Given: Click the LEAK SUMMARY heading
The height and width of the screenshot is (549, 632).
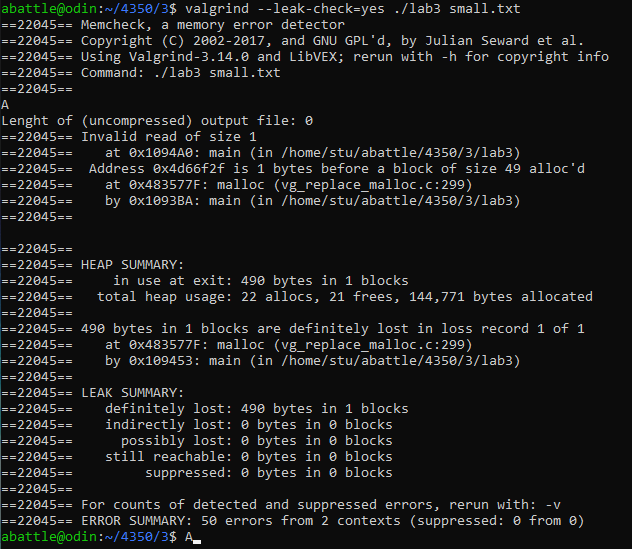Looking at the screenshot, I should 132,393.
